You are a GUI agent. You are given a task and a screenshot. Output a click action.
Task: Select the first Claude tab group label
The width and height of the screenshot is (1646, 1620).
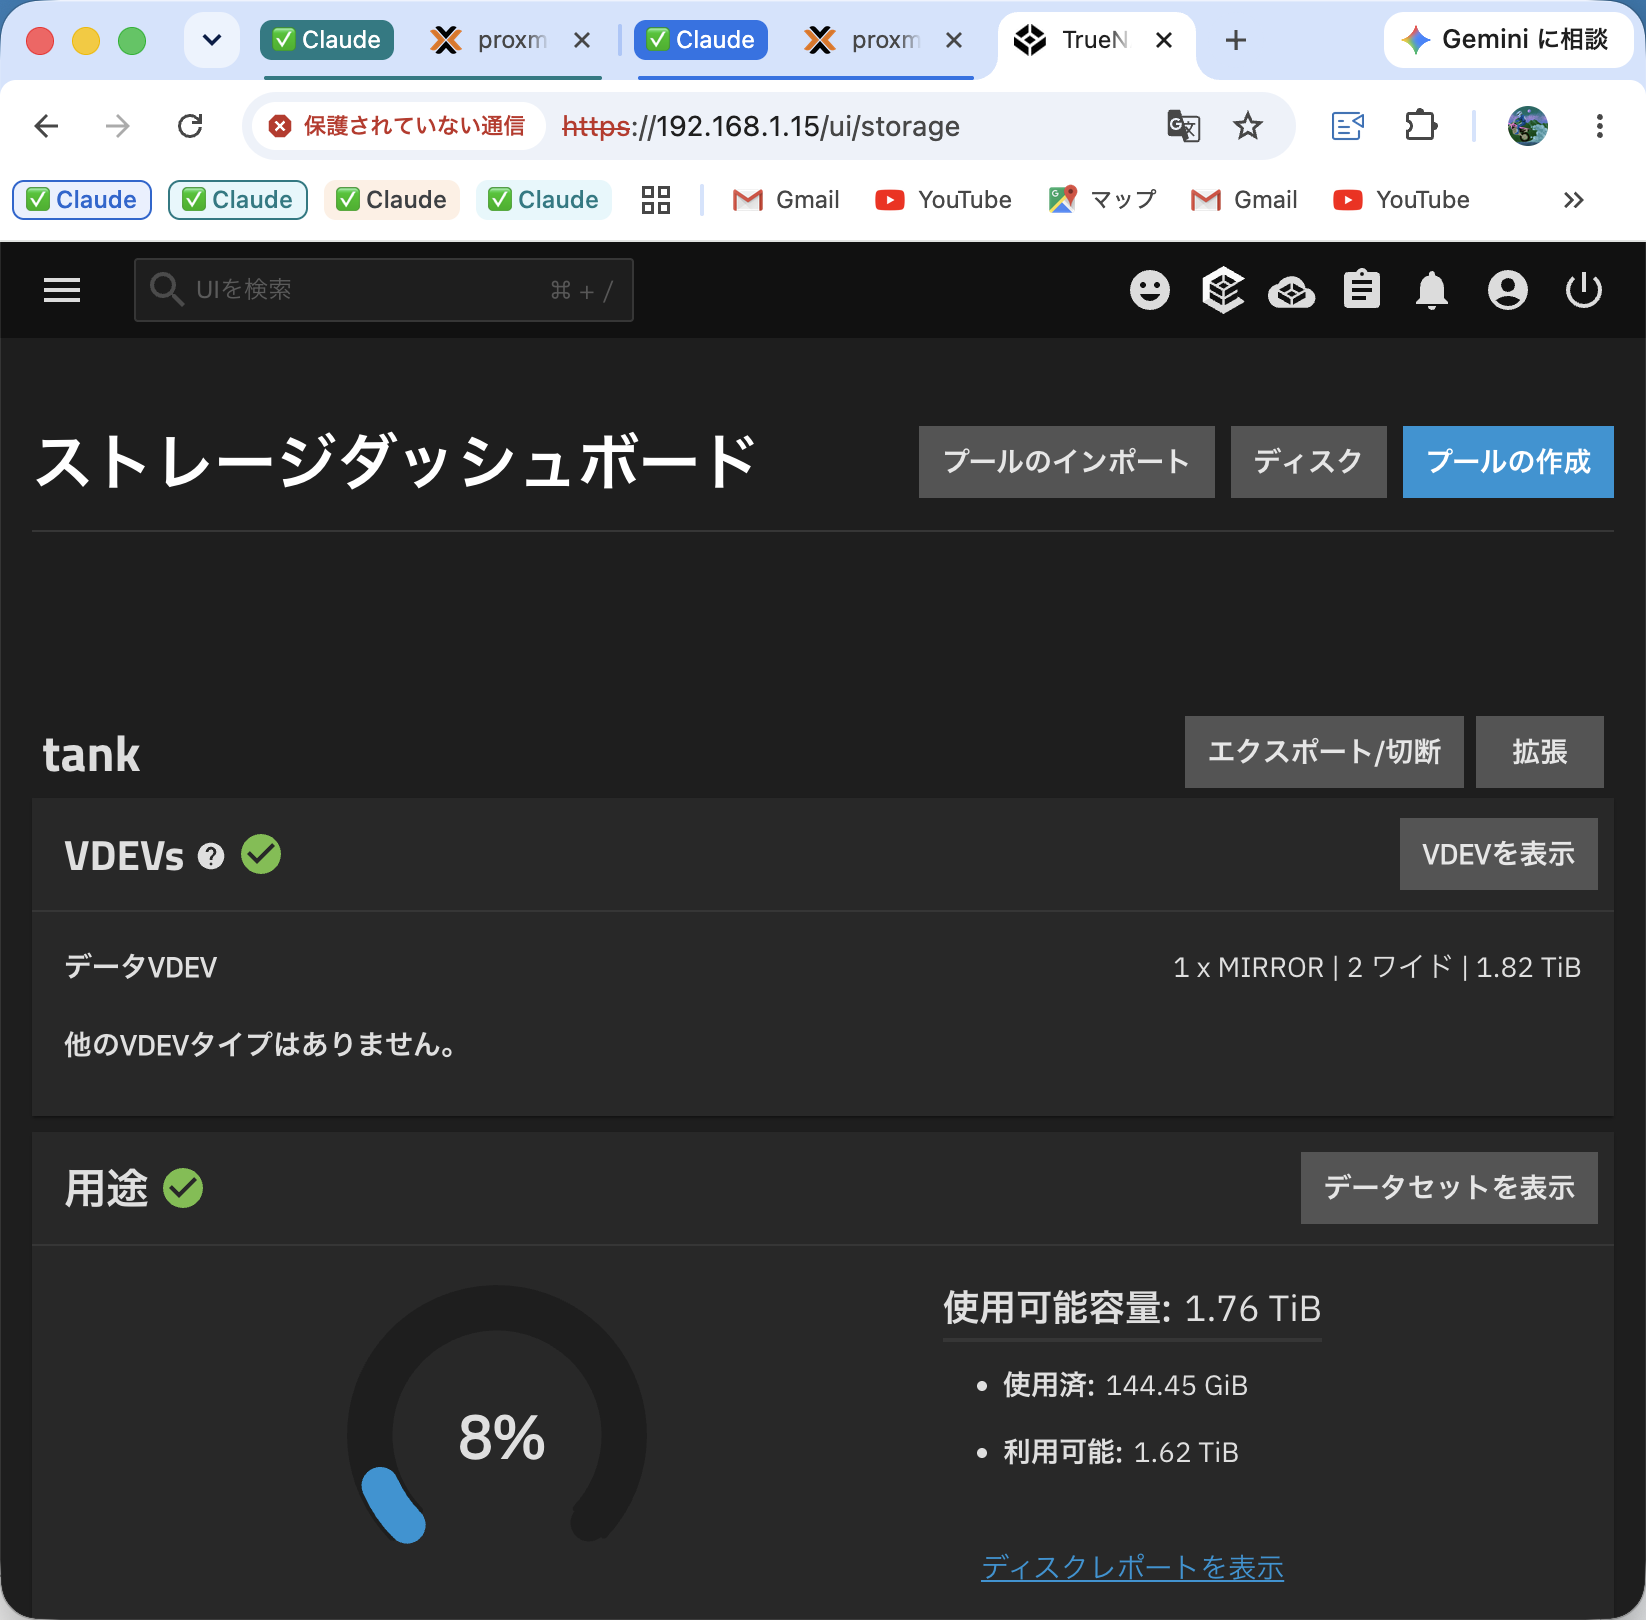click(x=327, y=40)
